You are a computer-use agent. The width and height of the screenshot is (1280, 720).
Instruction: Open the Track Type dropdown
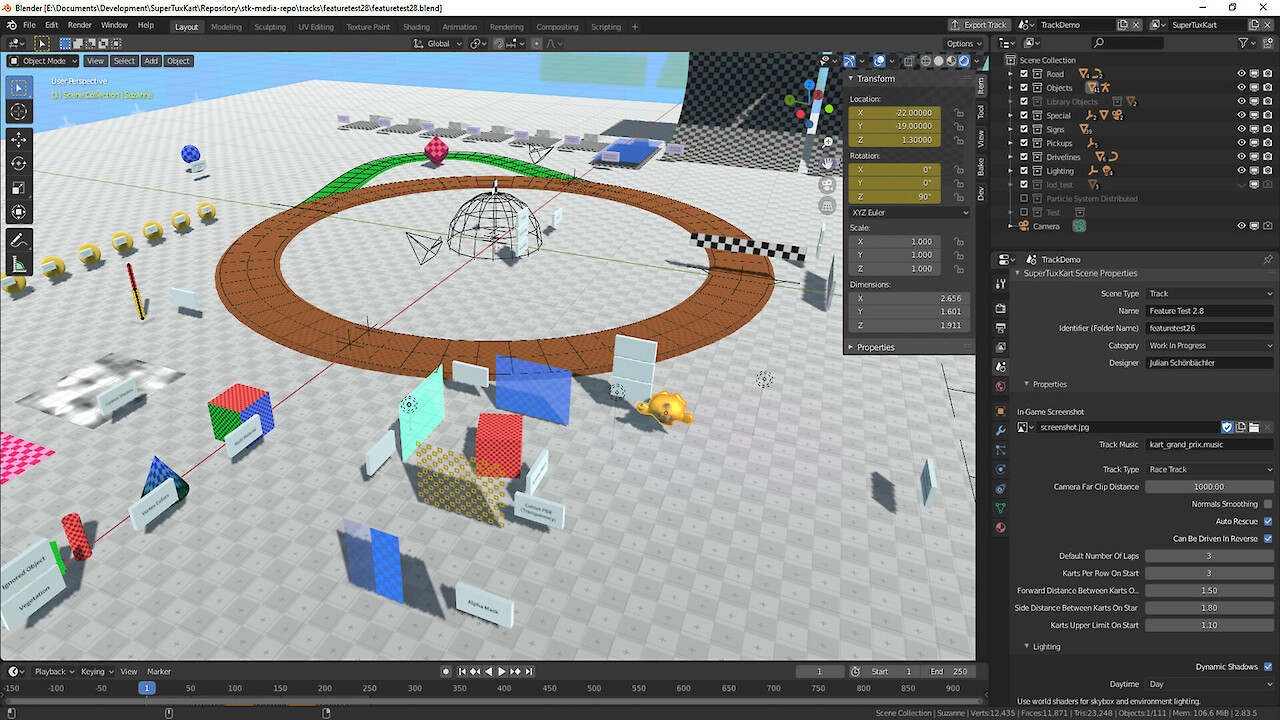pyautogui.click(x=1209, y=468)
